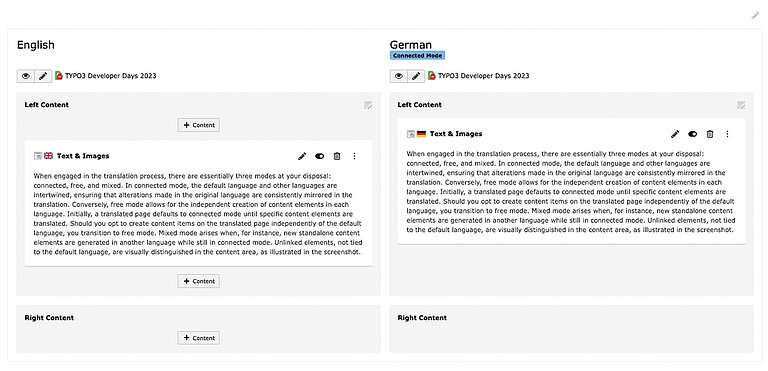Screen dimensions: 768x371
Task: Open English Text & Images element title
Action: (x=83, y=156)
